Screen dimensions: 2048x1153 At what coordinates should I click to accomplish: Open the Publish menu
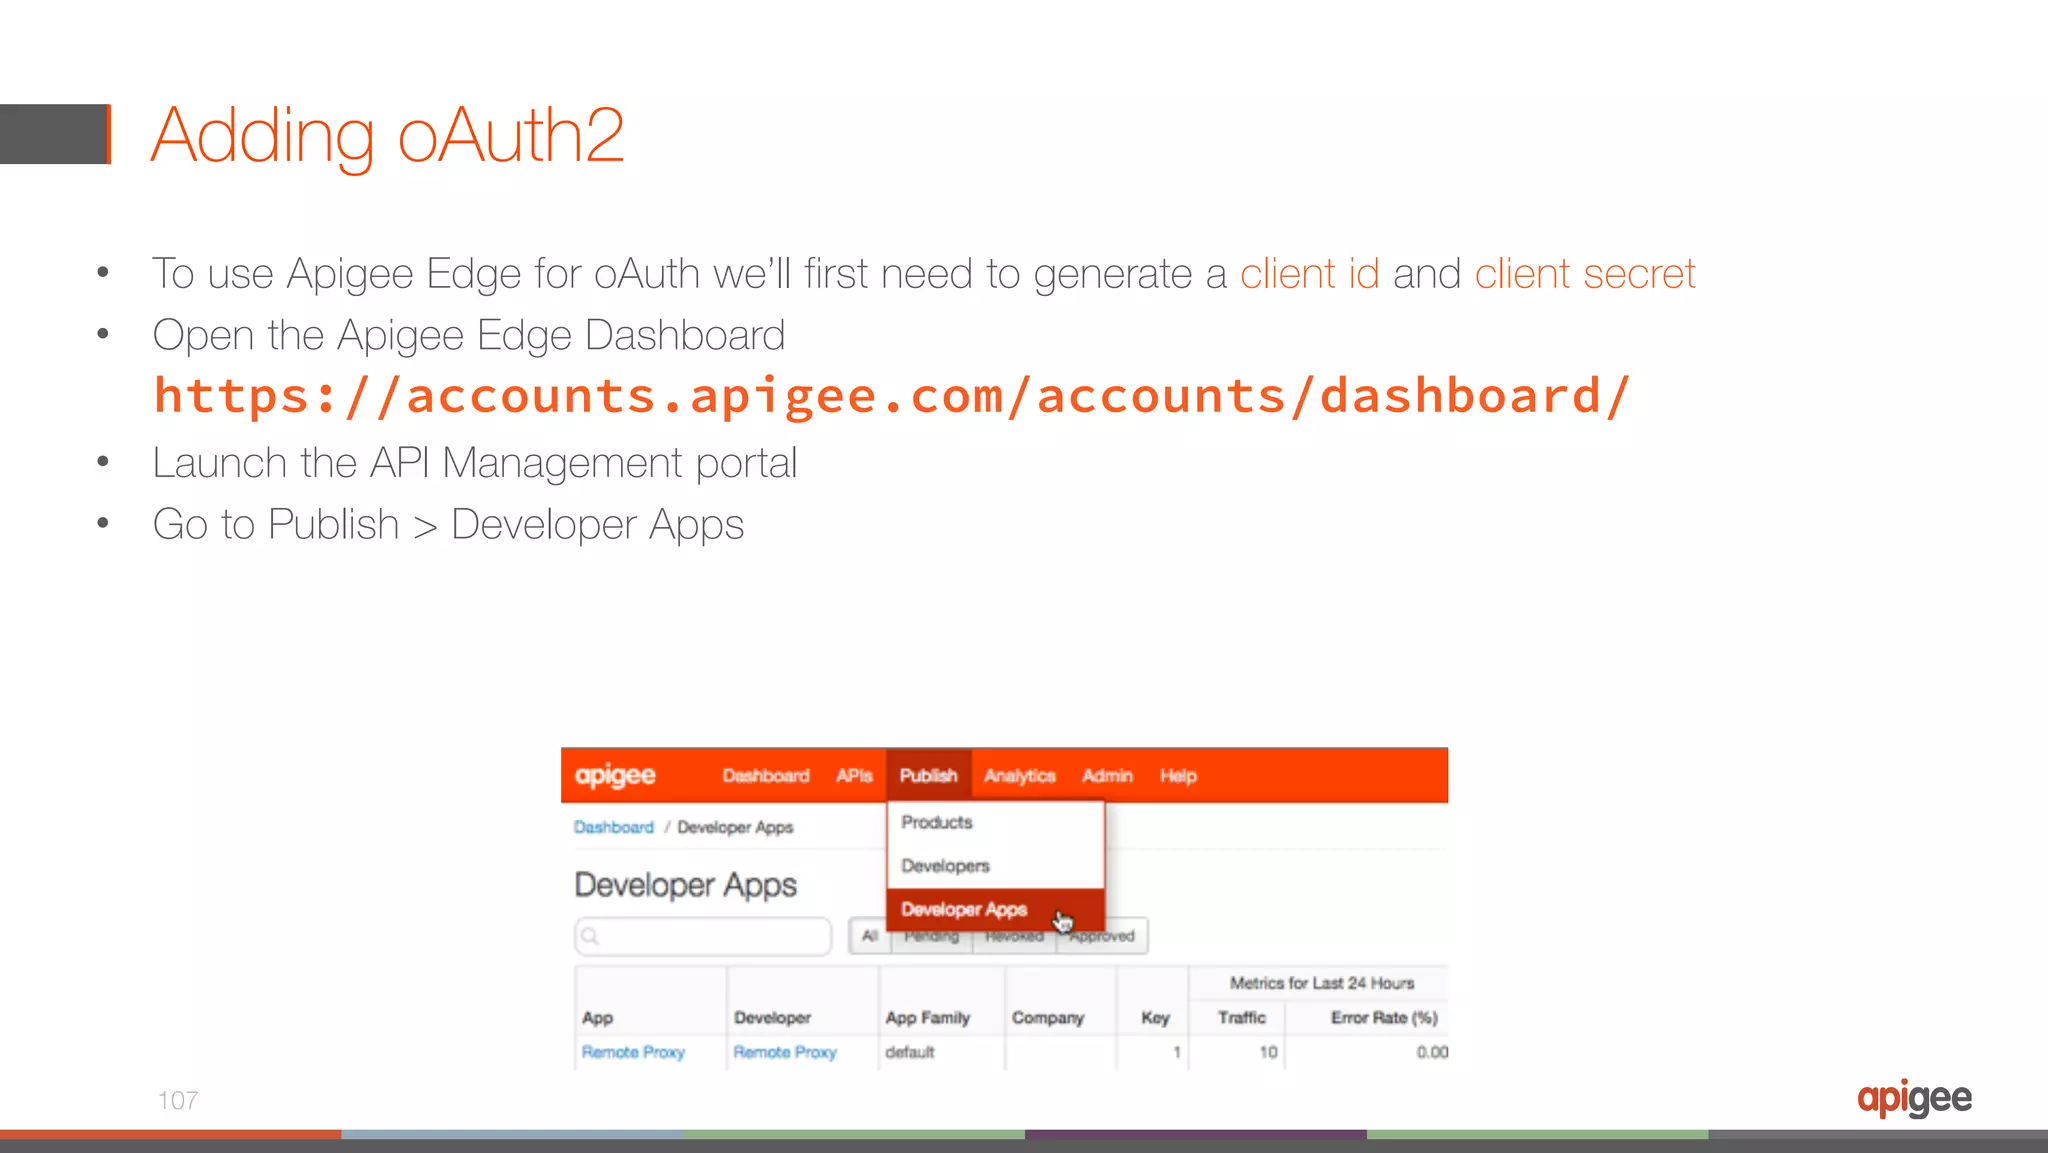point(928,775)
